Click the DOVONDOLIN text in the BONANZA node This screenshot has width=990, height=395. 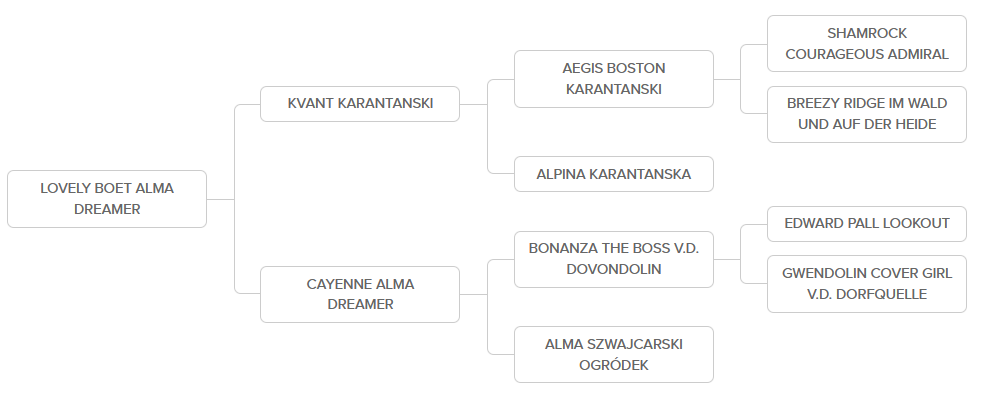pyautogui.click(x=614, y=269)
